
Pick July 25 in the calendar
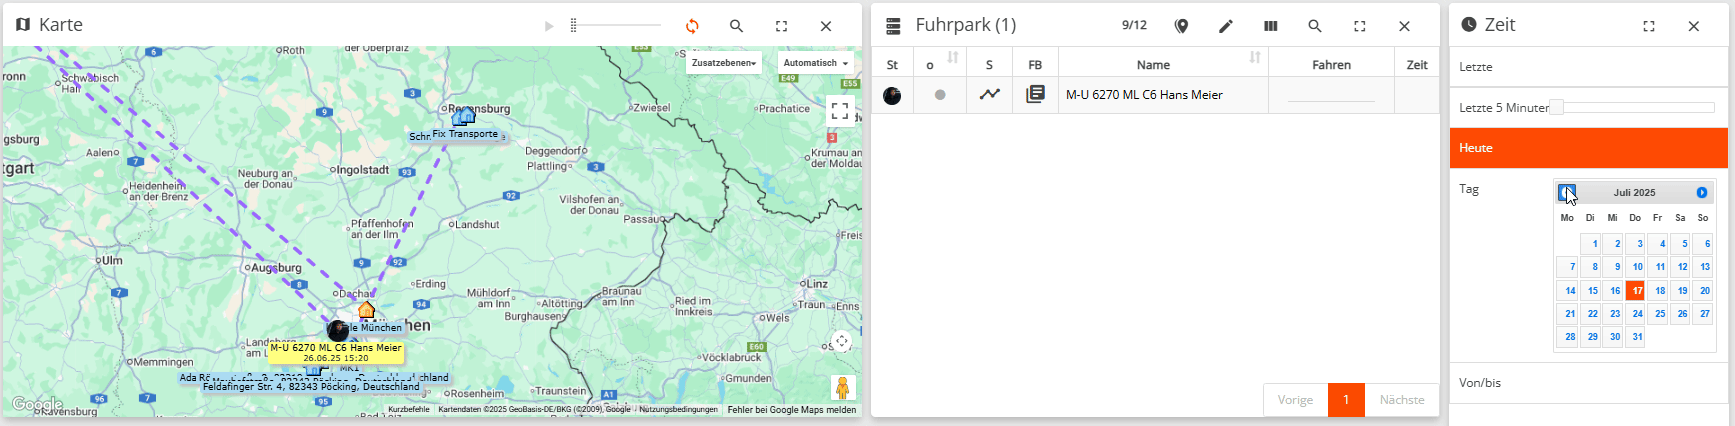click(1658, 314)
